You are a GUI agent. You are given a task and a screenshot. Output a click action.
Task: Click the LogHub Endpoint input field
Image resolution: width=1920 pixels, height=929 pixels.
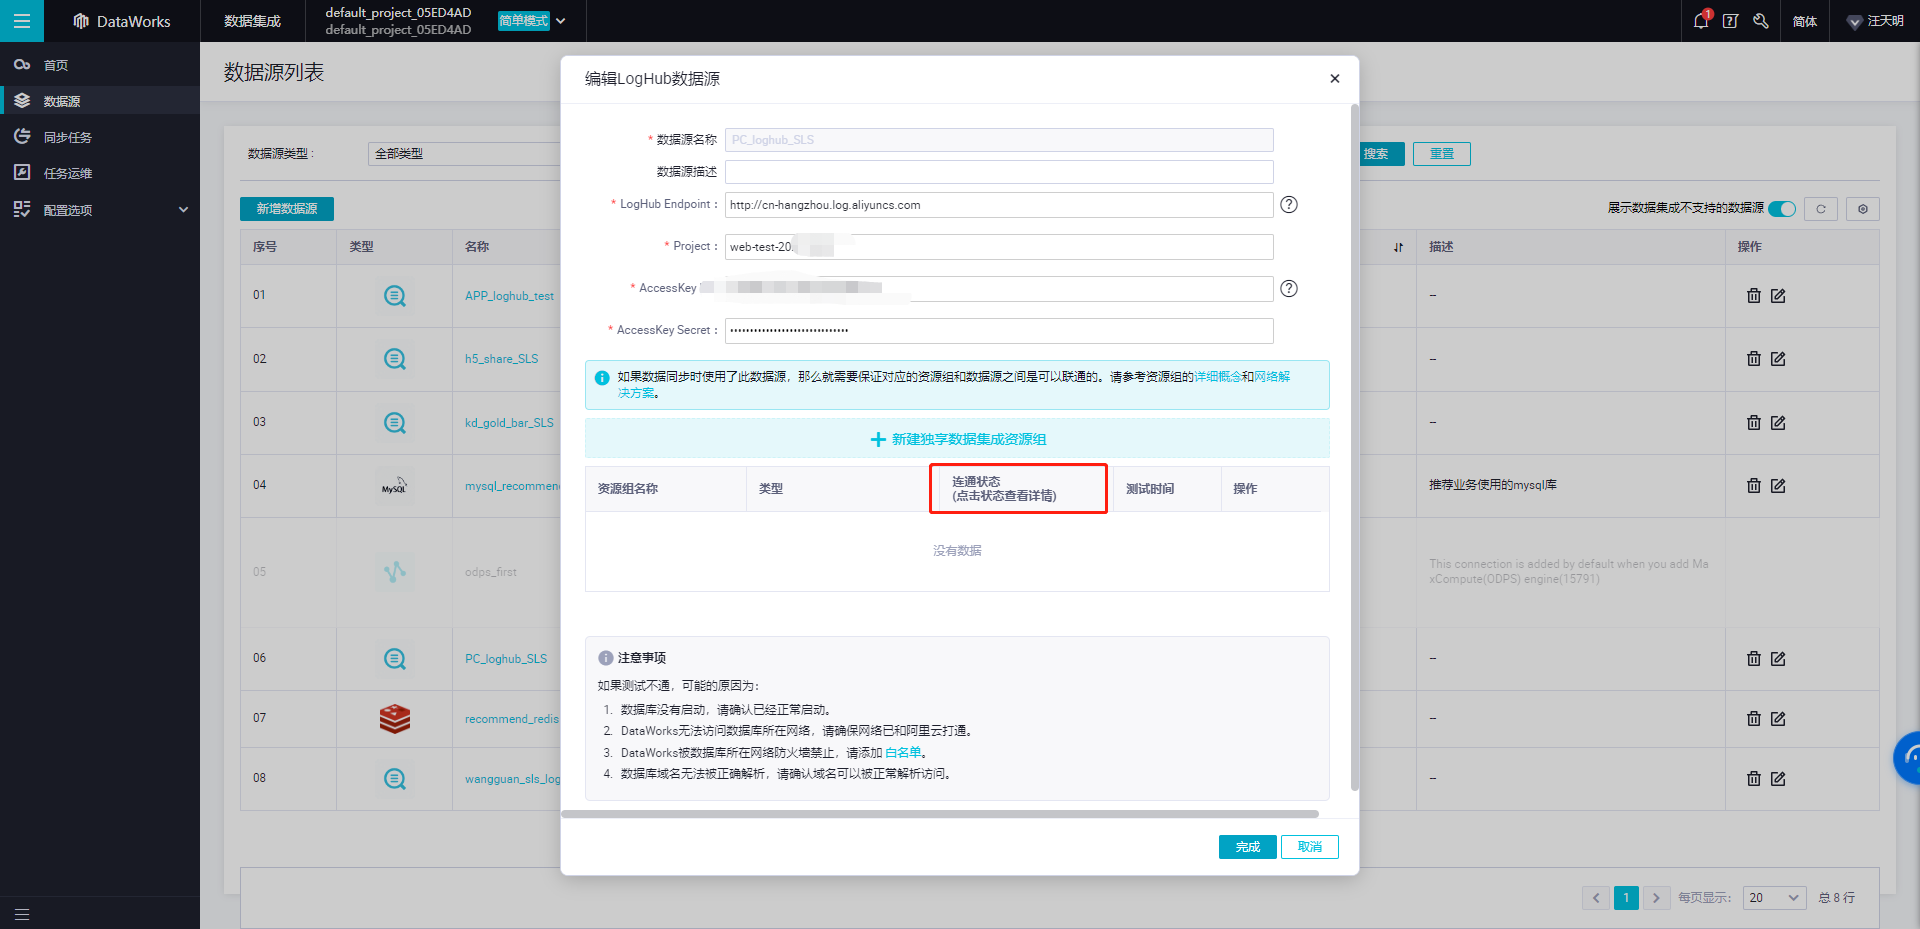[x=999, y=205]
